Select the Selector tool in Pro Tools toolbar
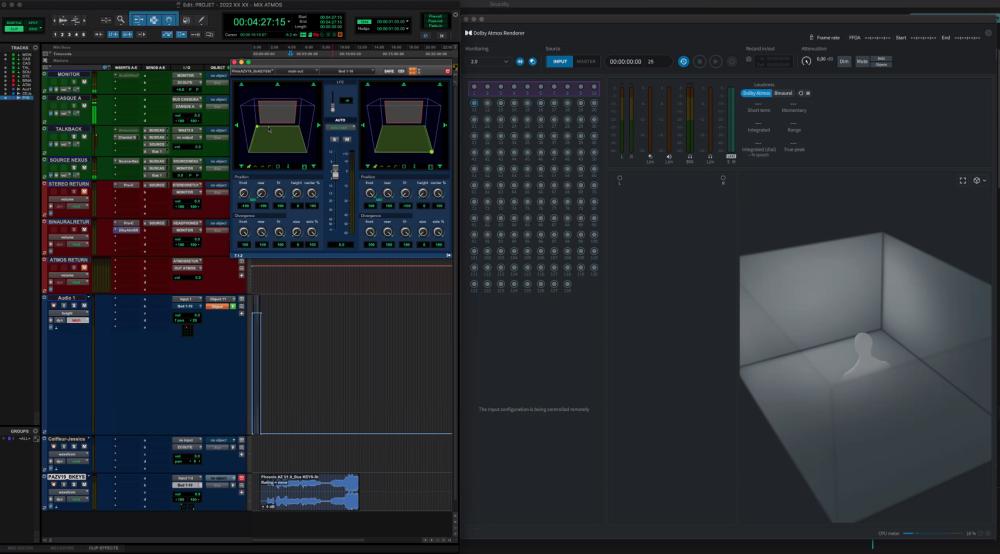Image resolution: width=1000 pixels, height=554 pixels. tap(154, 20)
